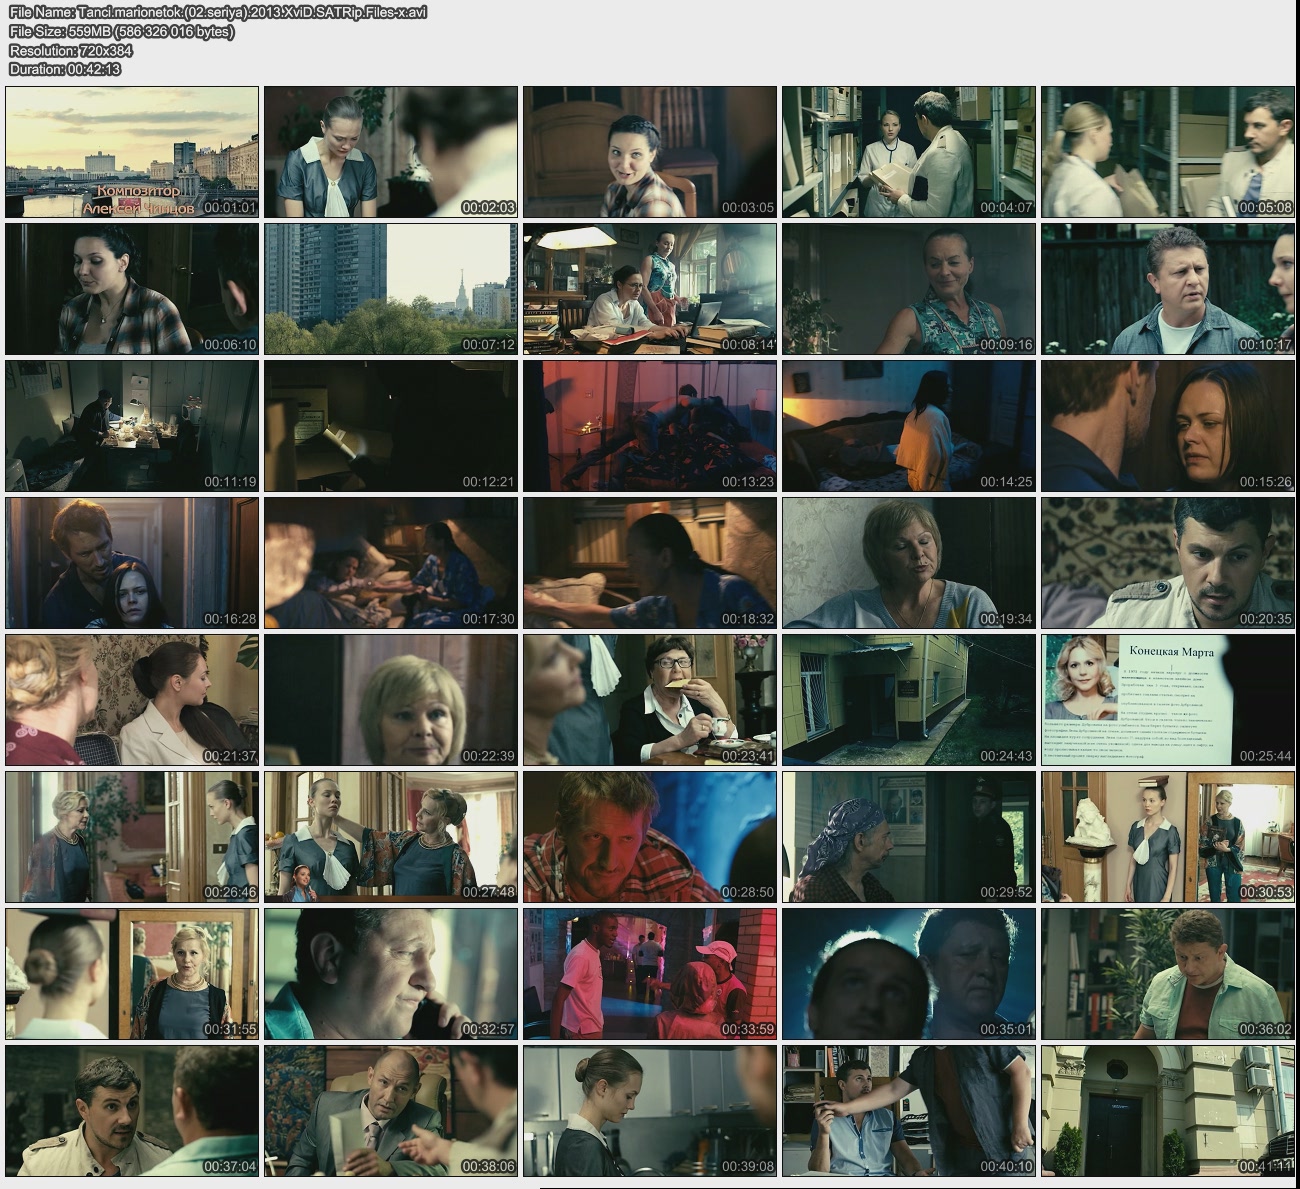Select the 00:32:57 frame of man on phone
Screen dimensions: 1300x1189
[391, 974]
